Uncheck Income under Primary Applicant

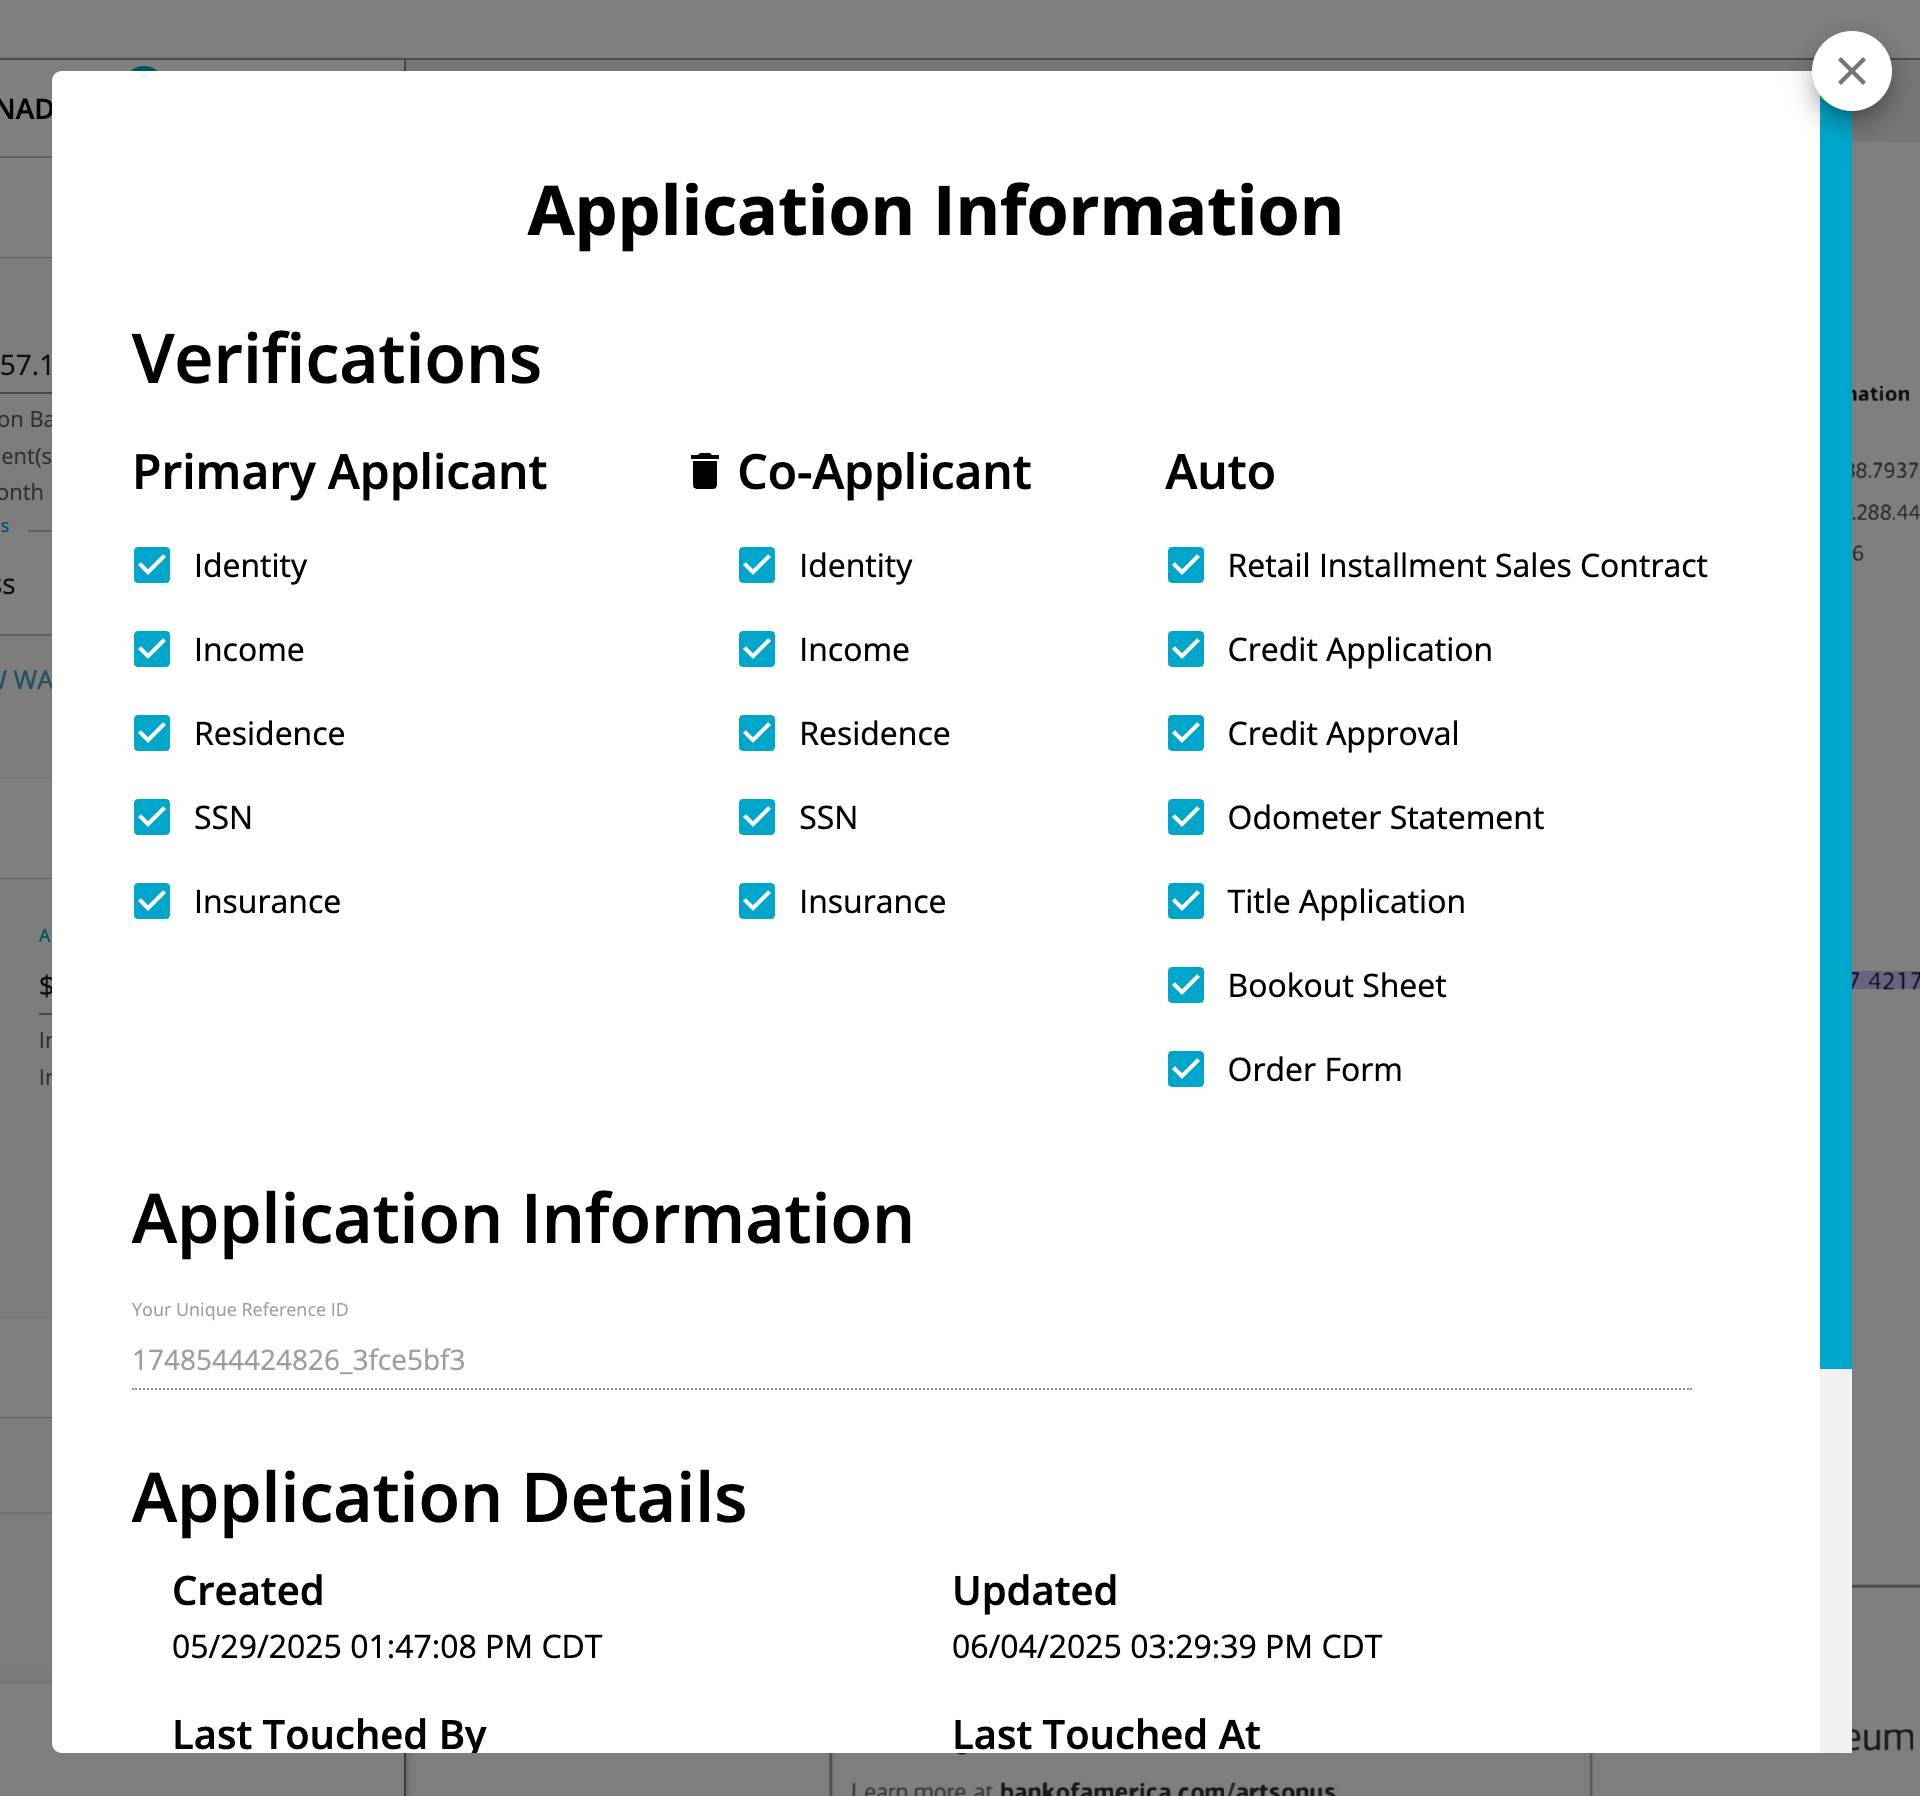coord(152,650)
